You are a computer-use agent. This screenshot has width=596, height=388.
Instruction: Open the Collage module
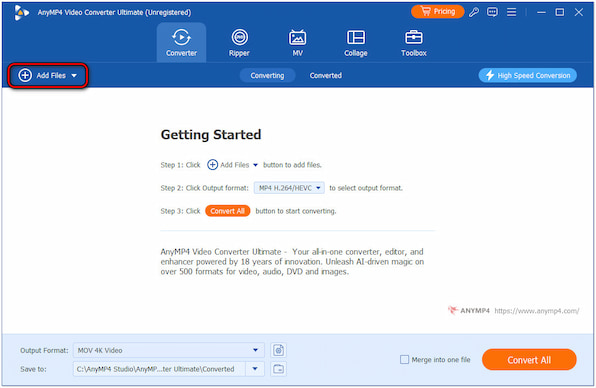356,43
